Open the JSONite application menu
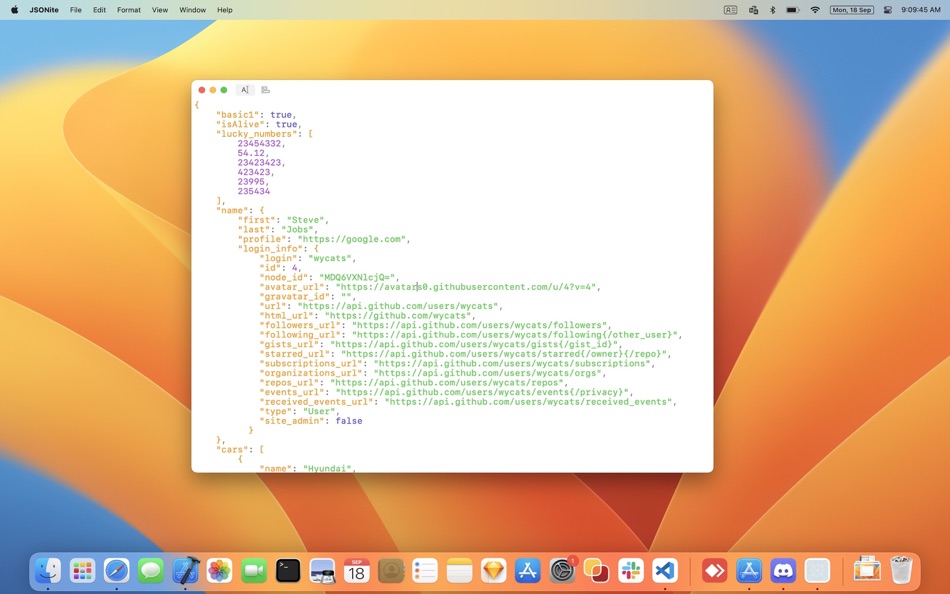 (44, 10)
